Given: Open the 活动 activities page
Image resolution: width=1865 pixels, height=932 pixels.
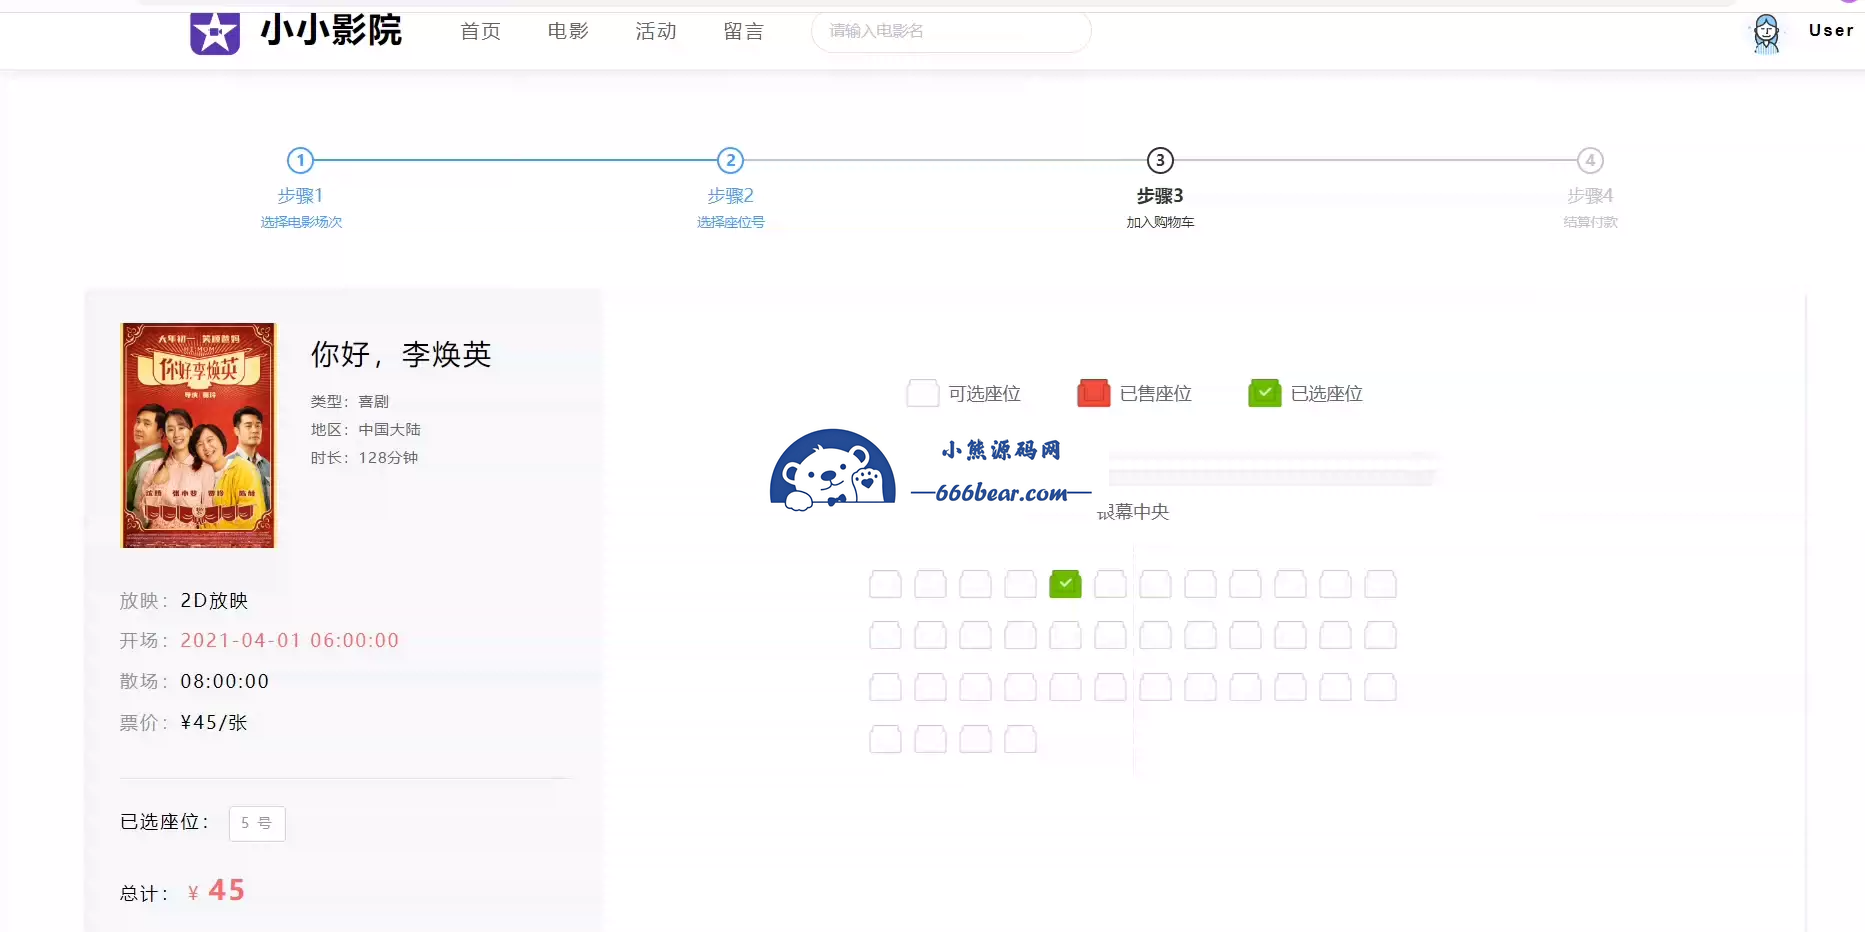Looking at the screenshot, I should pyautogui.click(x=656, y=31).
